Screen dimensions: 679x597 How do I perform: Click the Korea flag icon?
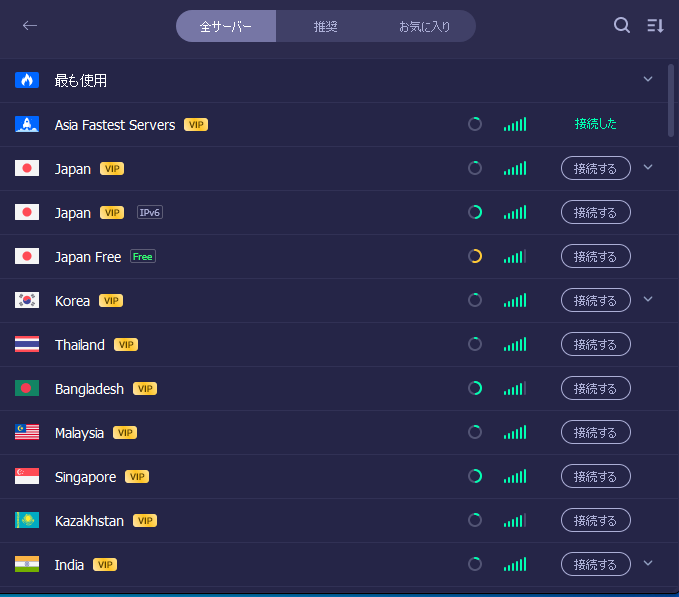tap(27, 301)
